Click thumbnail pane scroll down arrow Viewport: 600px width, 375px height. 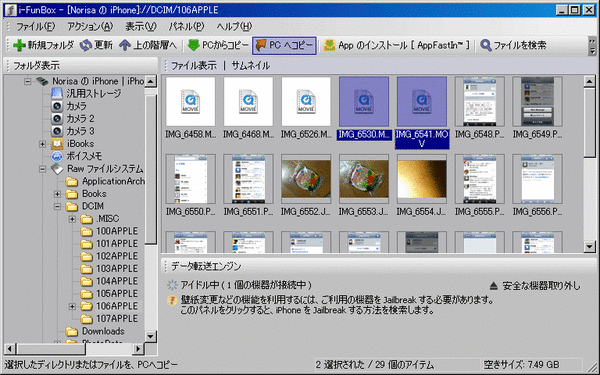[589, 247]
